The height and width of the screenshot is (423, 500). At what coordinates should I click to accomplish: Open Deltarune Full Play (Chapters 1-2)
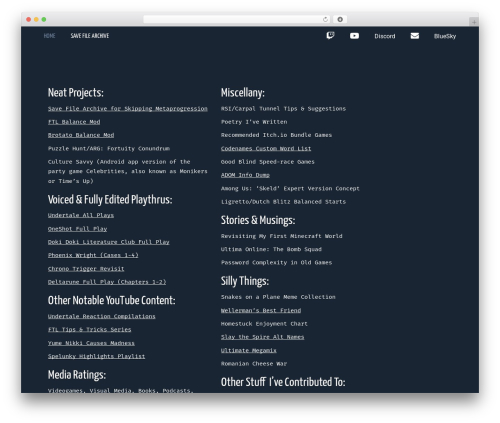tap(107, 282)
